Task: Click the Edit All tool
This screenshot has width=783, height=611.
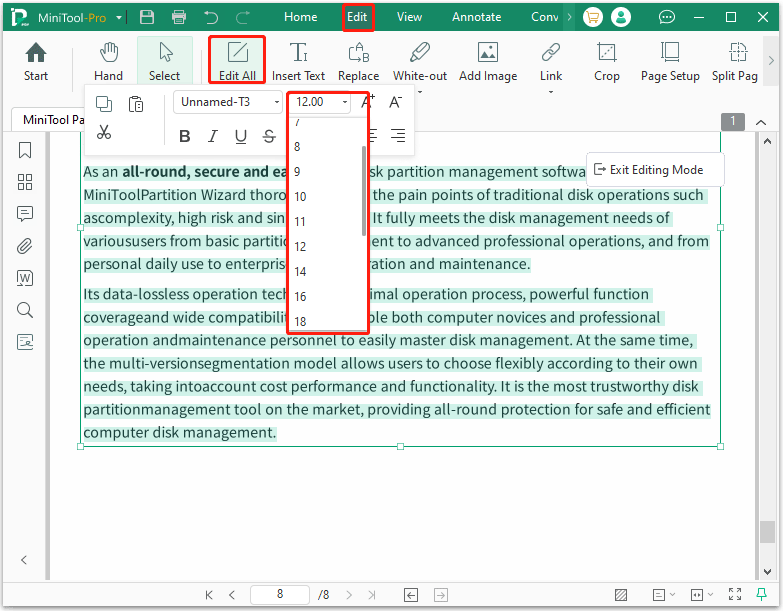Action: click(237, 61)
